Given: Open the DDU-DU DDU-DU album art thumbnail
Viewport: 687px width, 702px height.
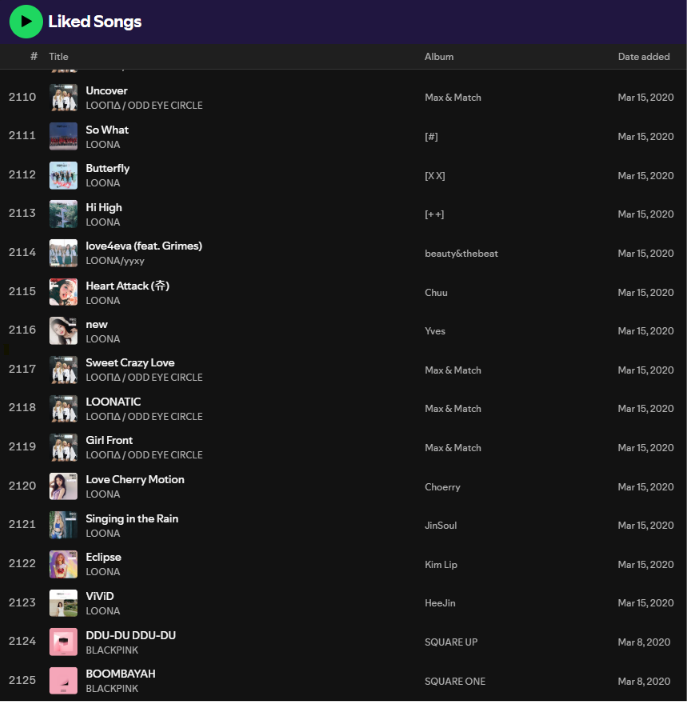Looking at the screenshot, I should [63, 642].
